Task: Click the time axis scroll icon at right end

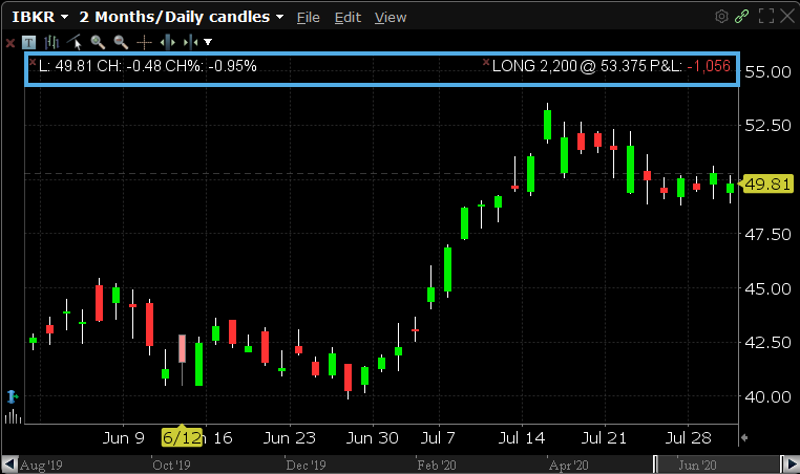Action: (x=744, y=437)
